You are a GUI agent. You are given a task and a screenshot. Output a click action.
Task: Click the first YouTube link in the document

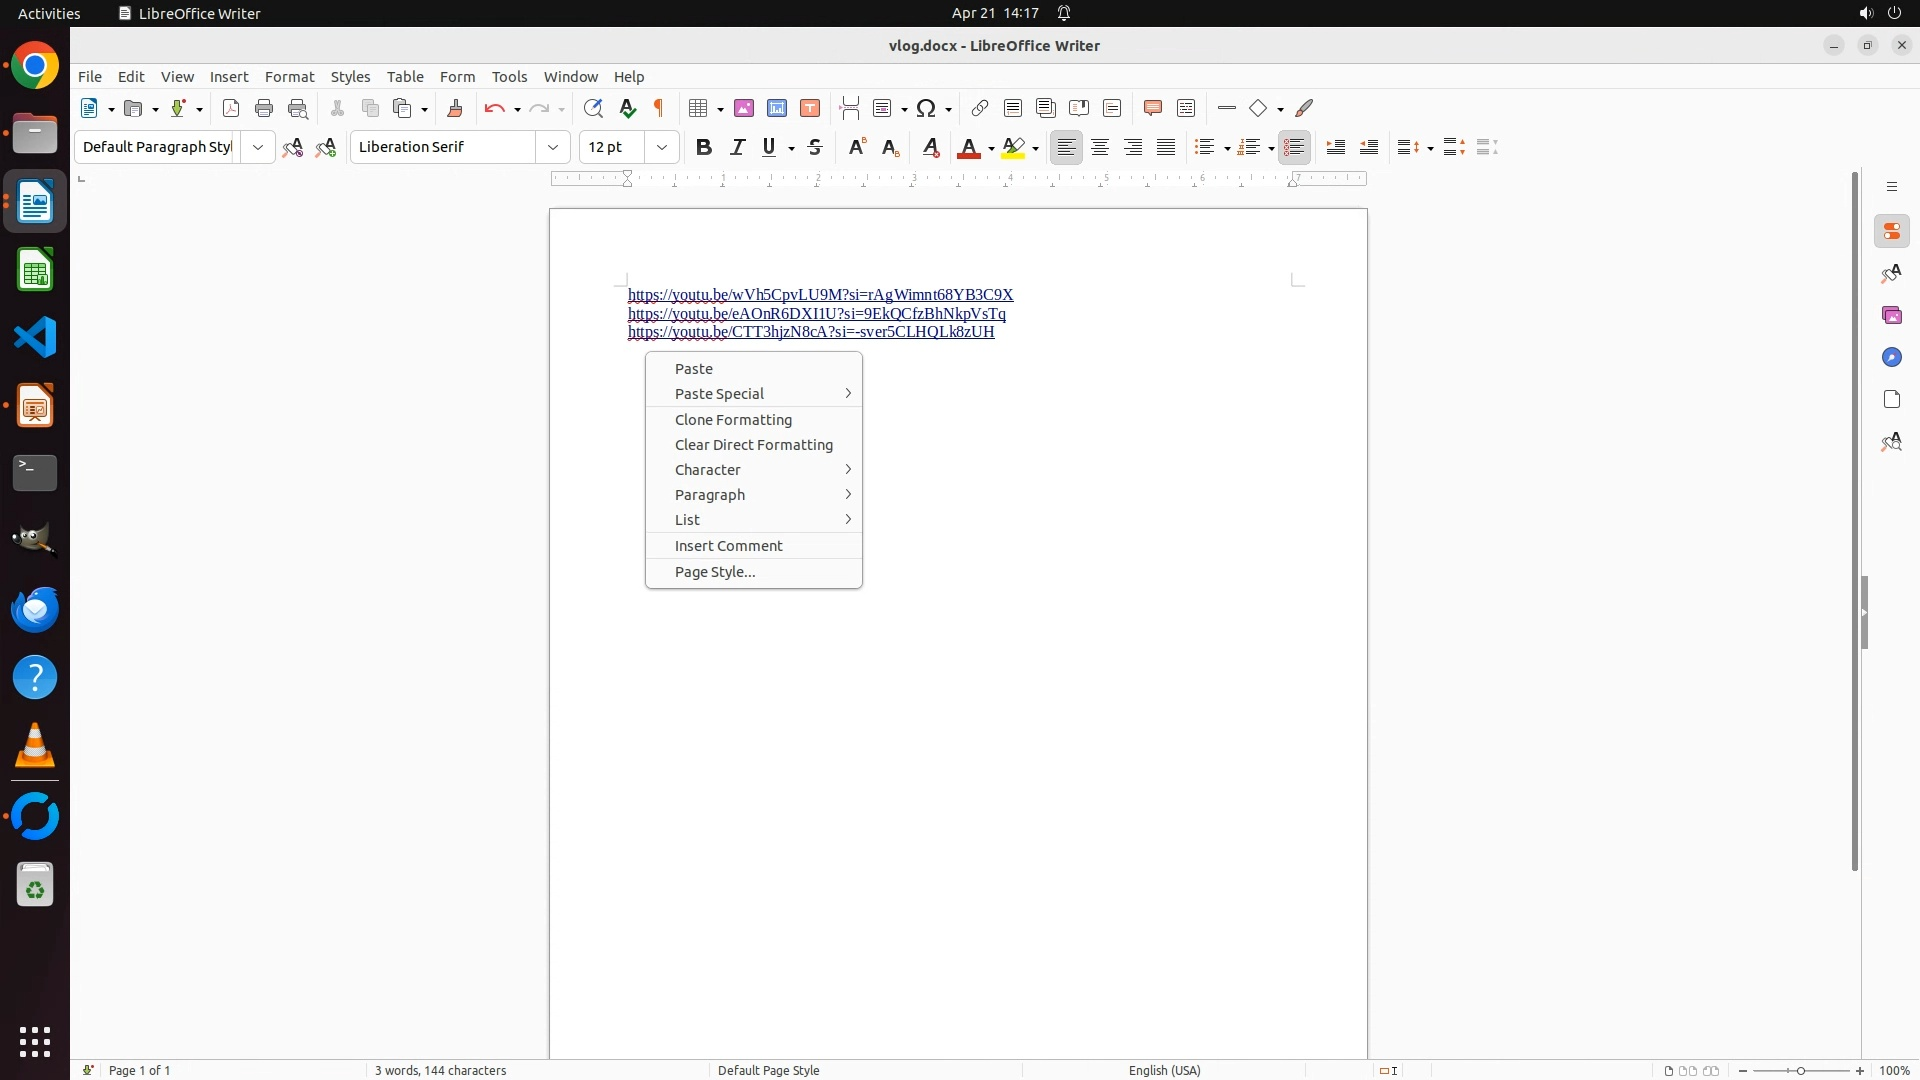820,295
